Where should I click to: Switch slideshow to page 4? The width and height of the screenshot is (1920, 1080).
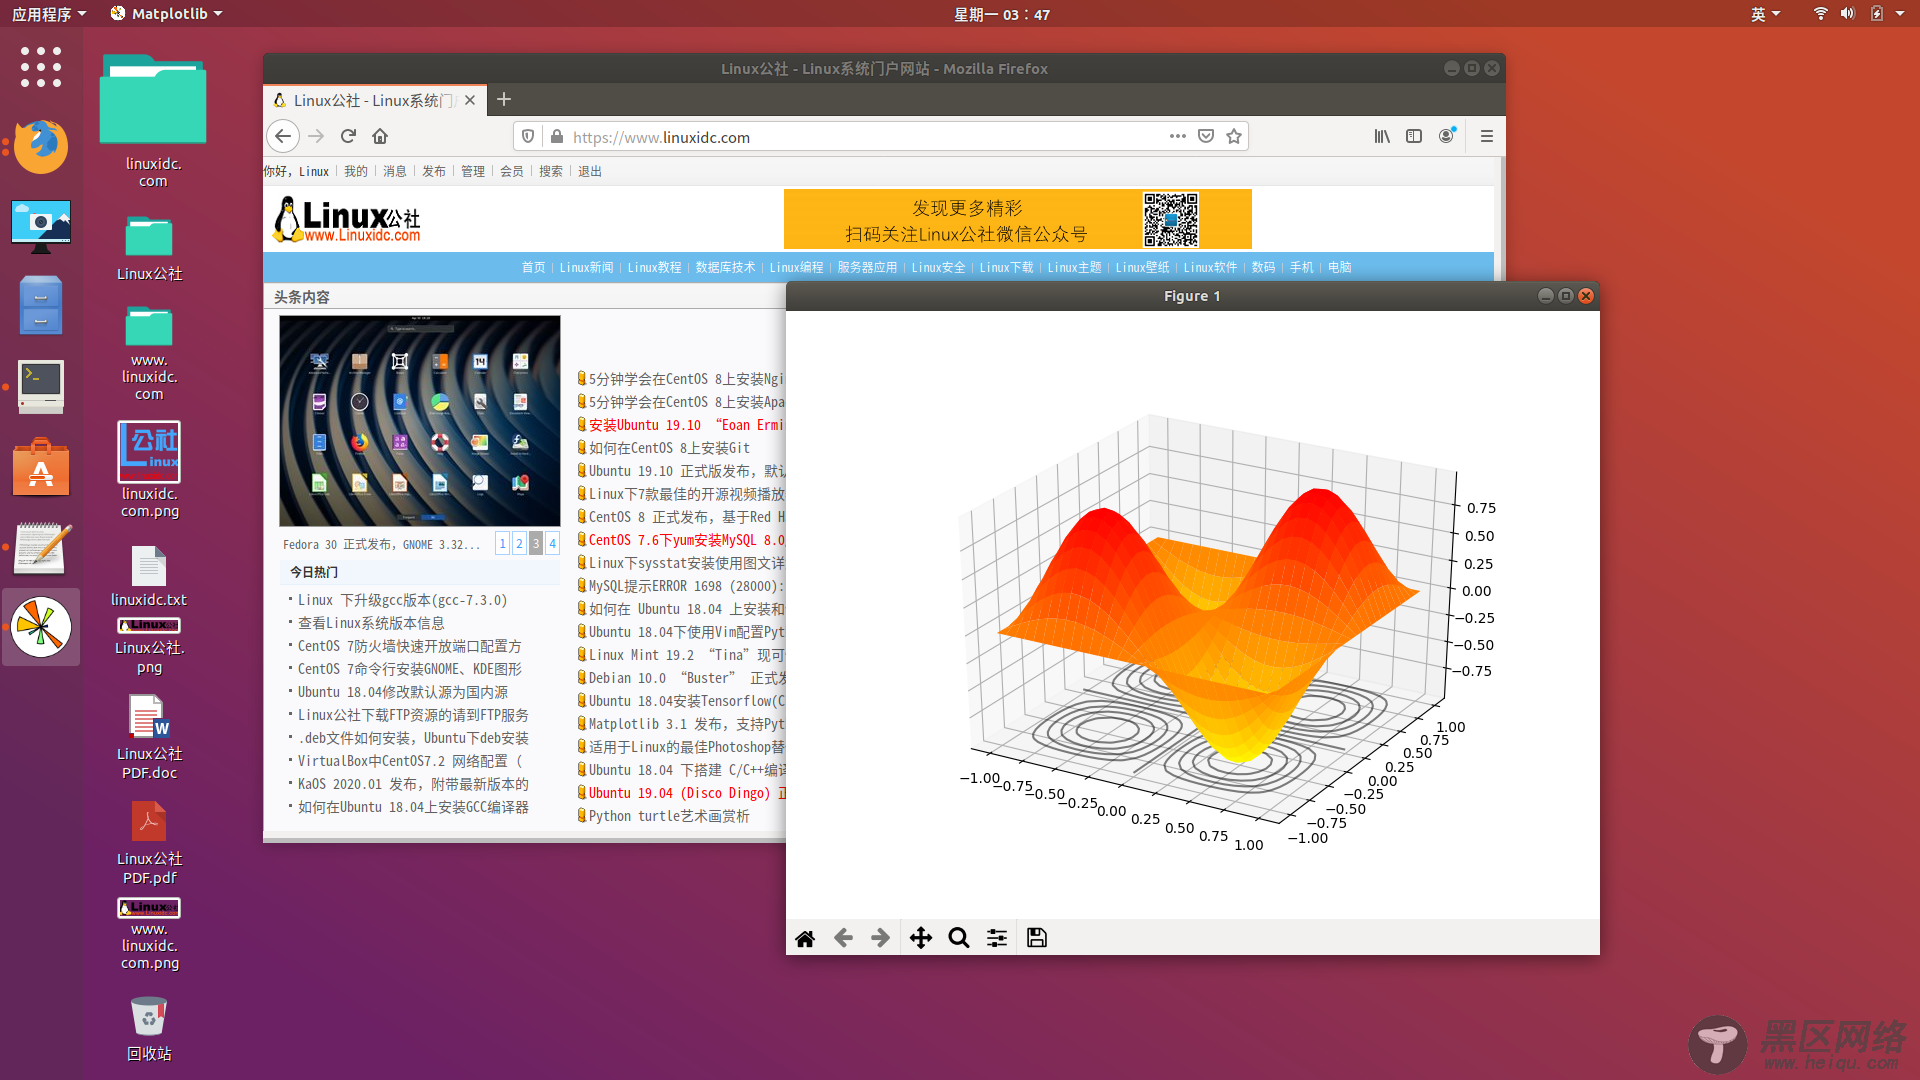click(x=552, y=543)
